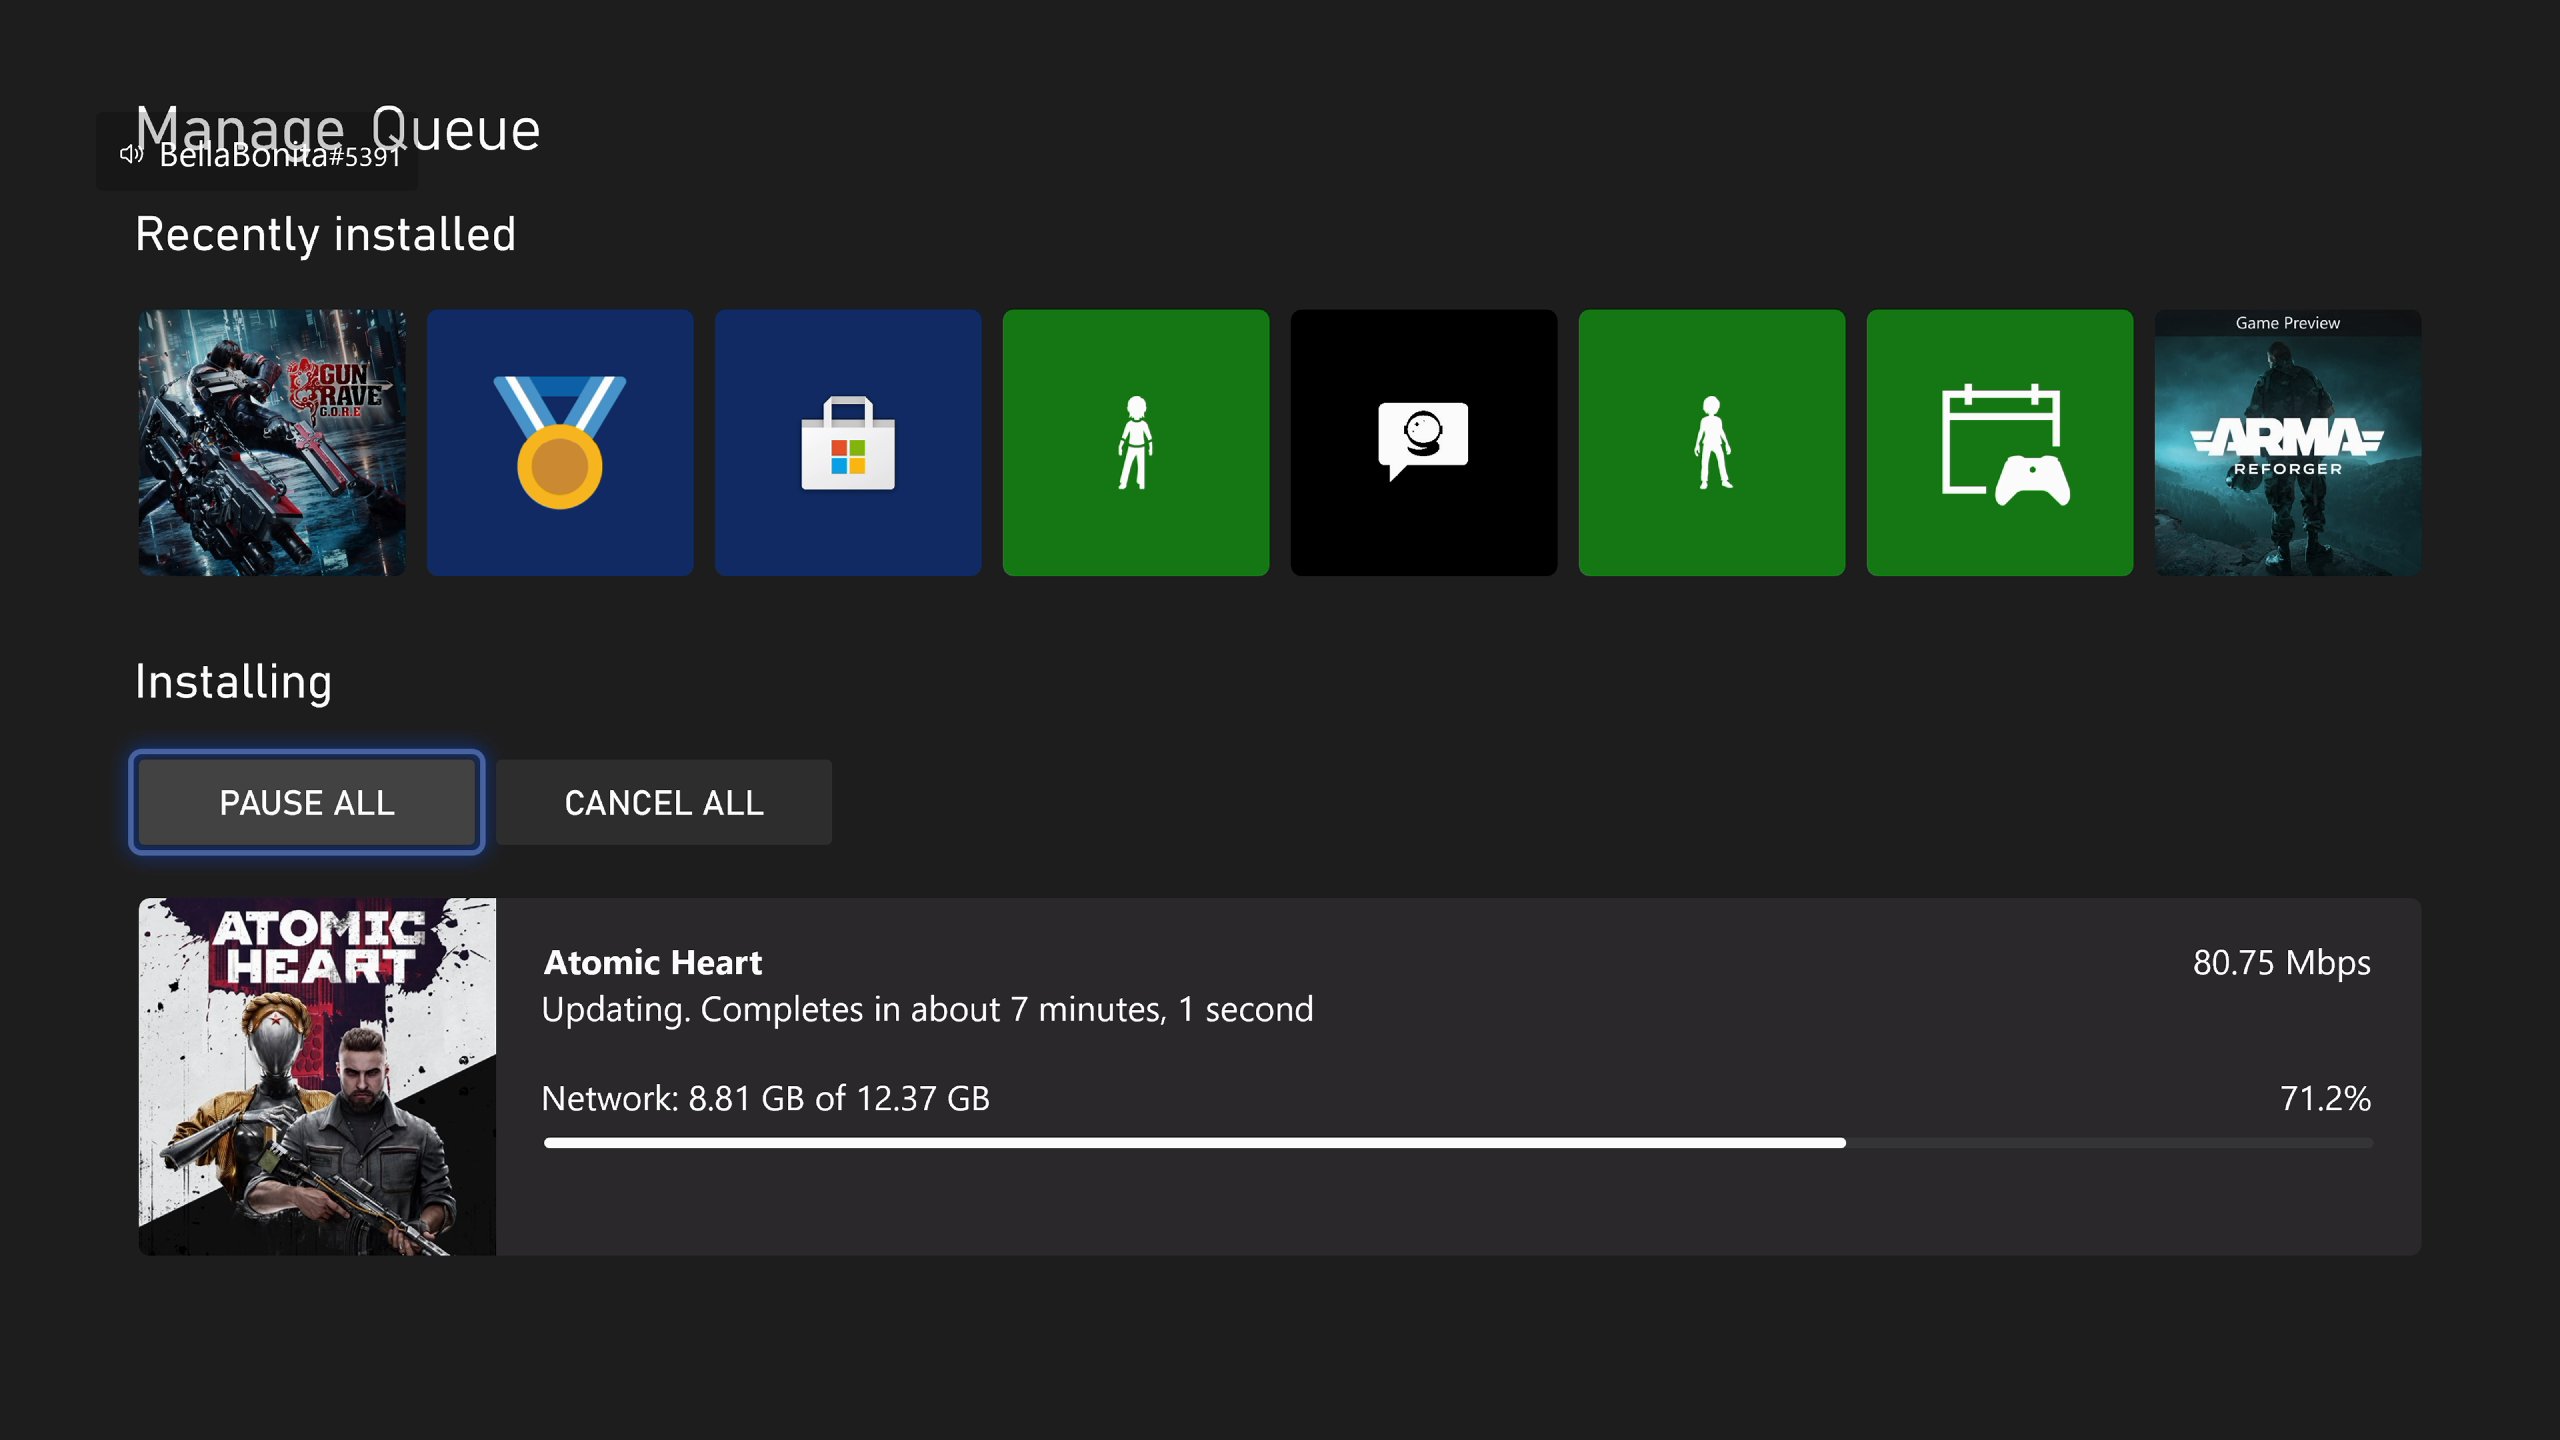Click the 'Recently installed' heading
Screen dimensions: 2560x1440
coord(326,234)
